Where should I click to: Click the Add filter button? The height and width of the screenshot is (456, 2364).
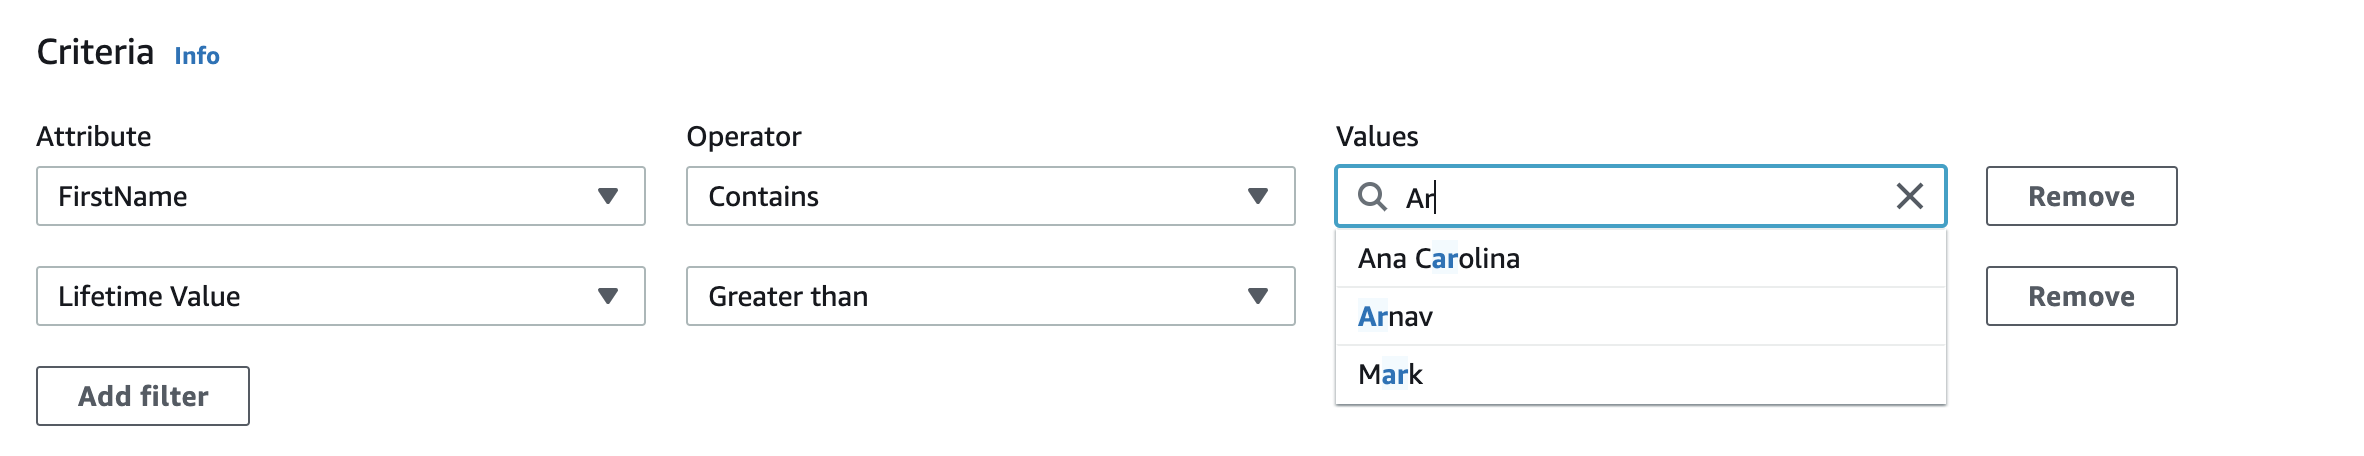click(x=143, y=397)
